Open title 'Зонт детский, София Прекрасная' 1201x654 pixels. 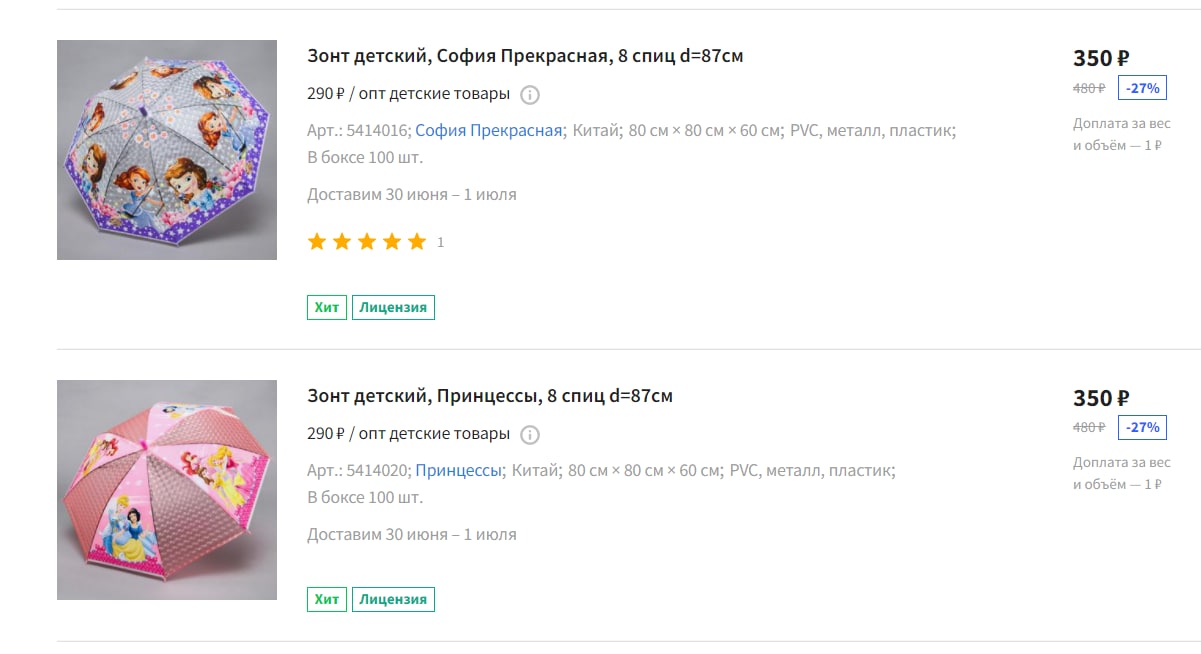tap(525, 56)
